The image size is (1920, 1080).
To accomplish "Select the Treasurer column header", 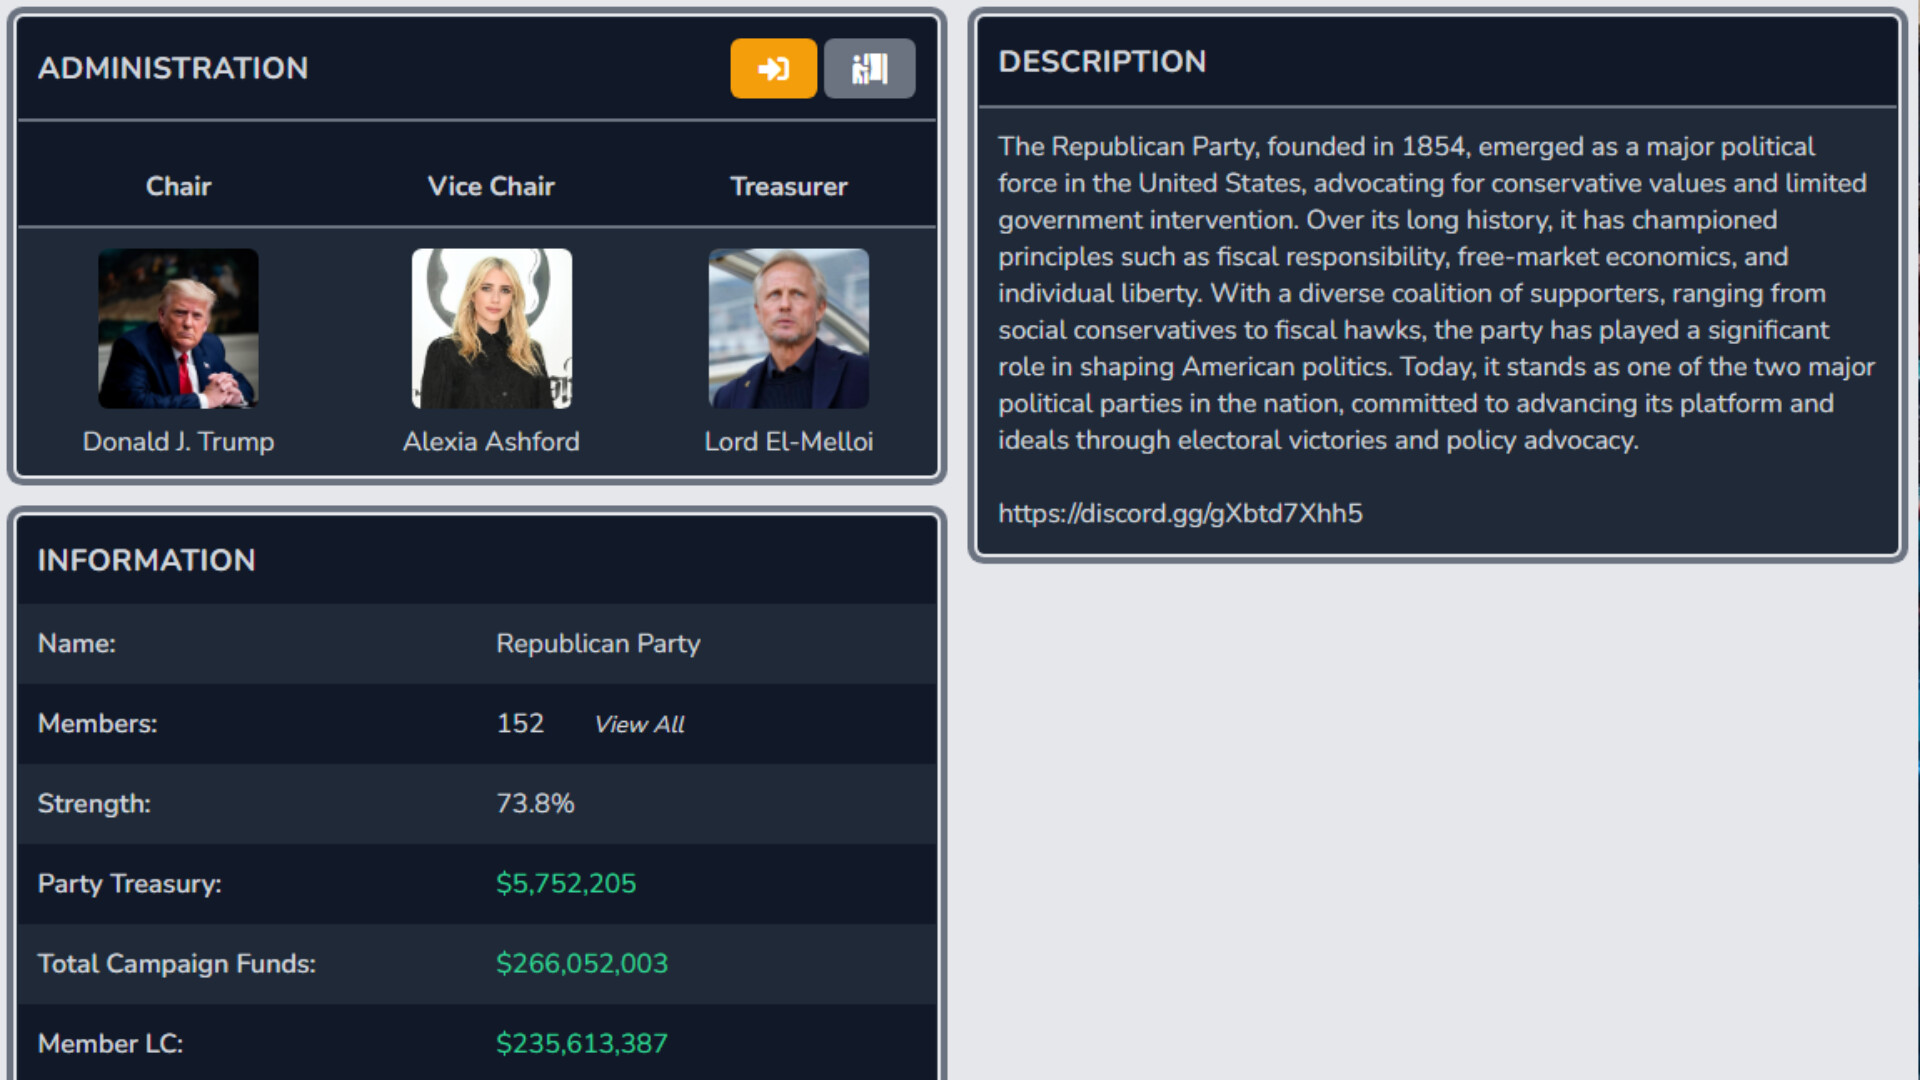I will pos(788,186).
